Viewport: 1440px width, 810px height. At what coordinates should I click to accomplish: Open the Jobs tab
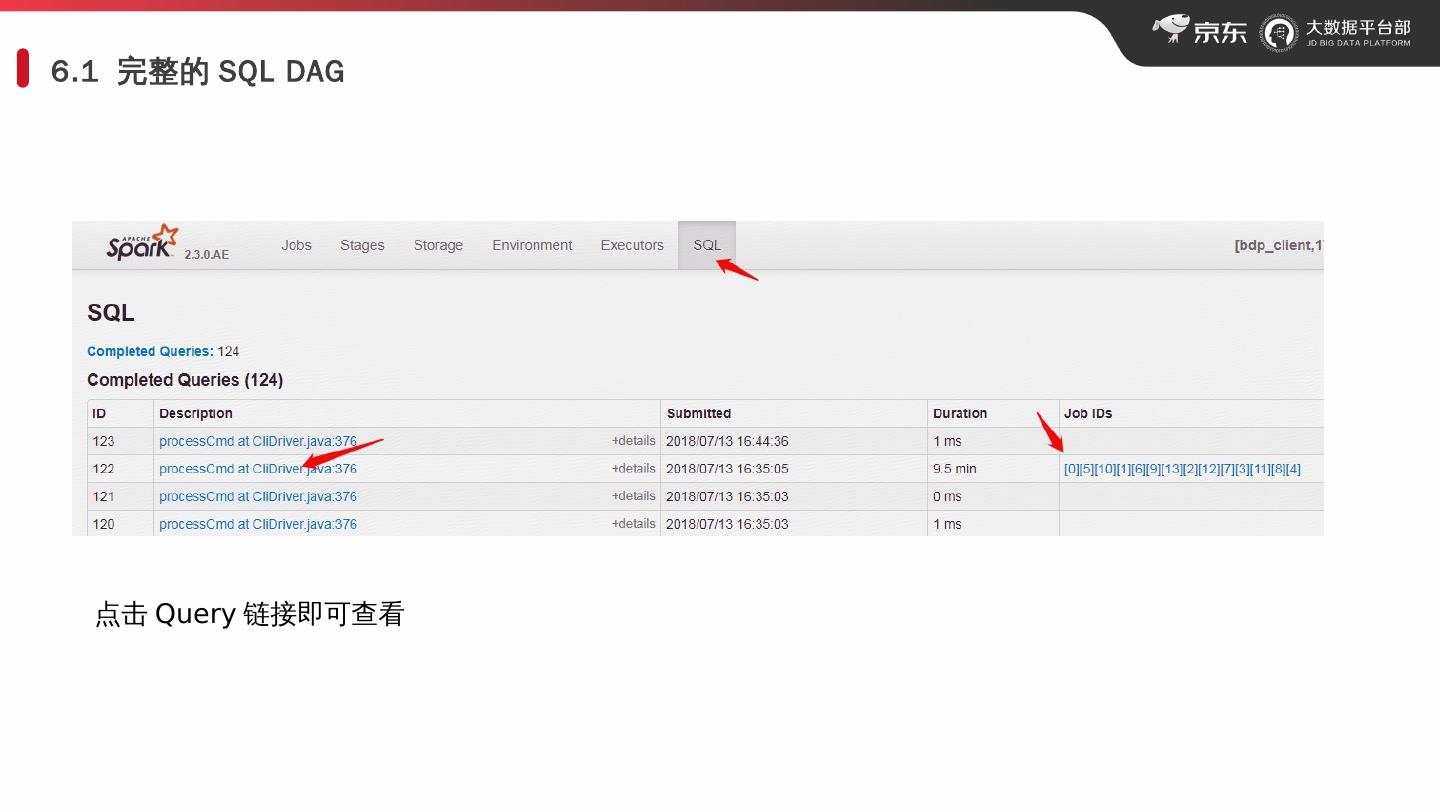coord(296,245)
